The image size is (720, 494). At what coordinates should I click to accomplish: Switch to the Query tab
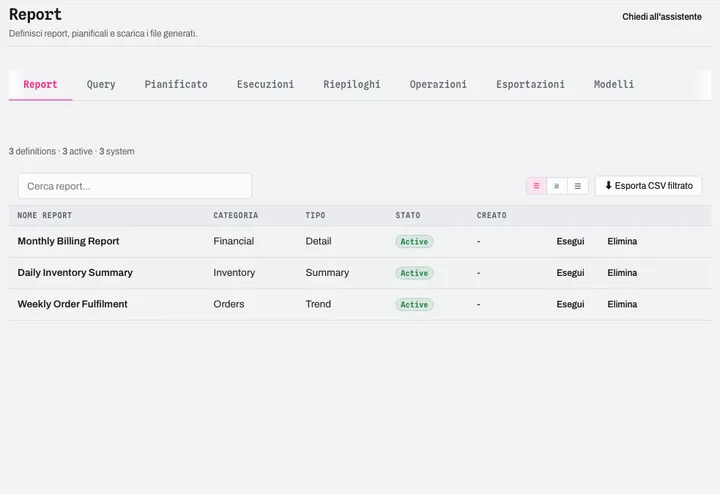tap(101, 84)
